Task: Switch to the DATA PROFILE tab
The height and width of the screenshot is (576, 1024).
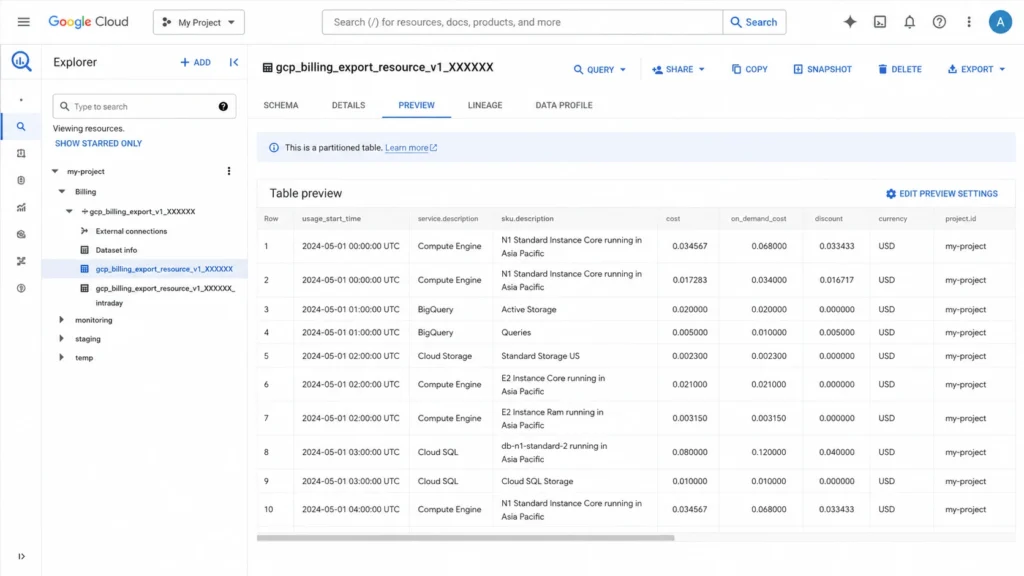Action: 564,105
